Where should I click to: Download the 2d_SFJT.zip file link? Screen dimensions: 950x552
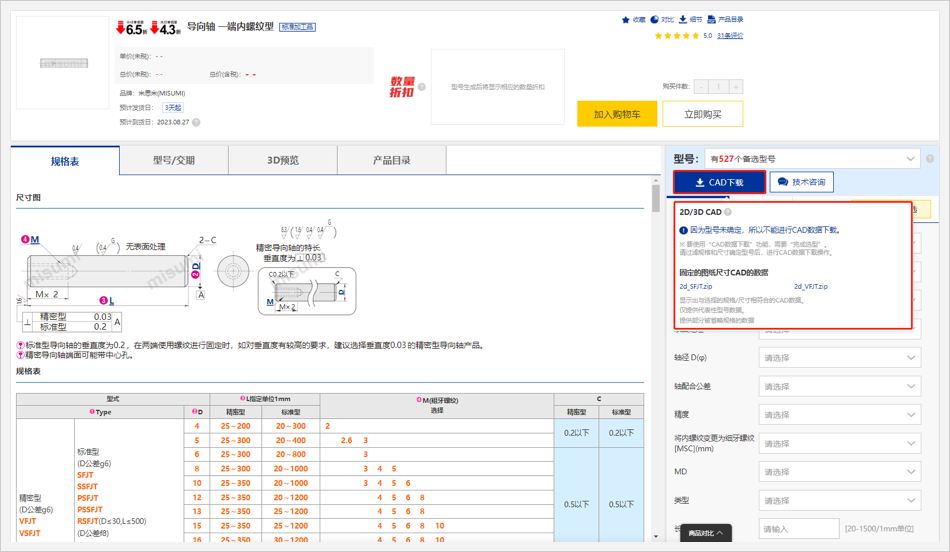point(696,287)
